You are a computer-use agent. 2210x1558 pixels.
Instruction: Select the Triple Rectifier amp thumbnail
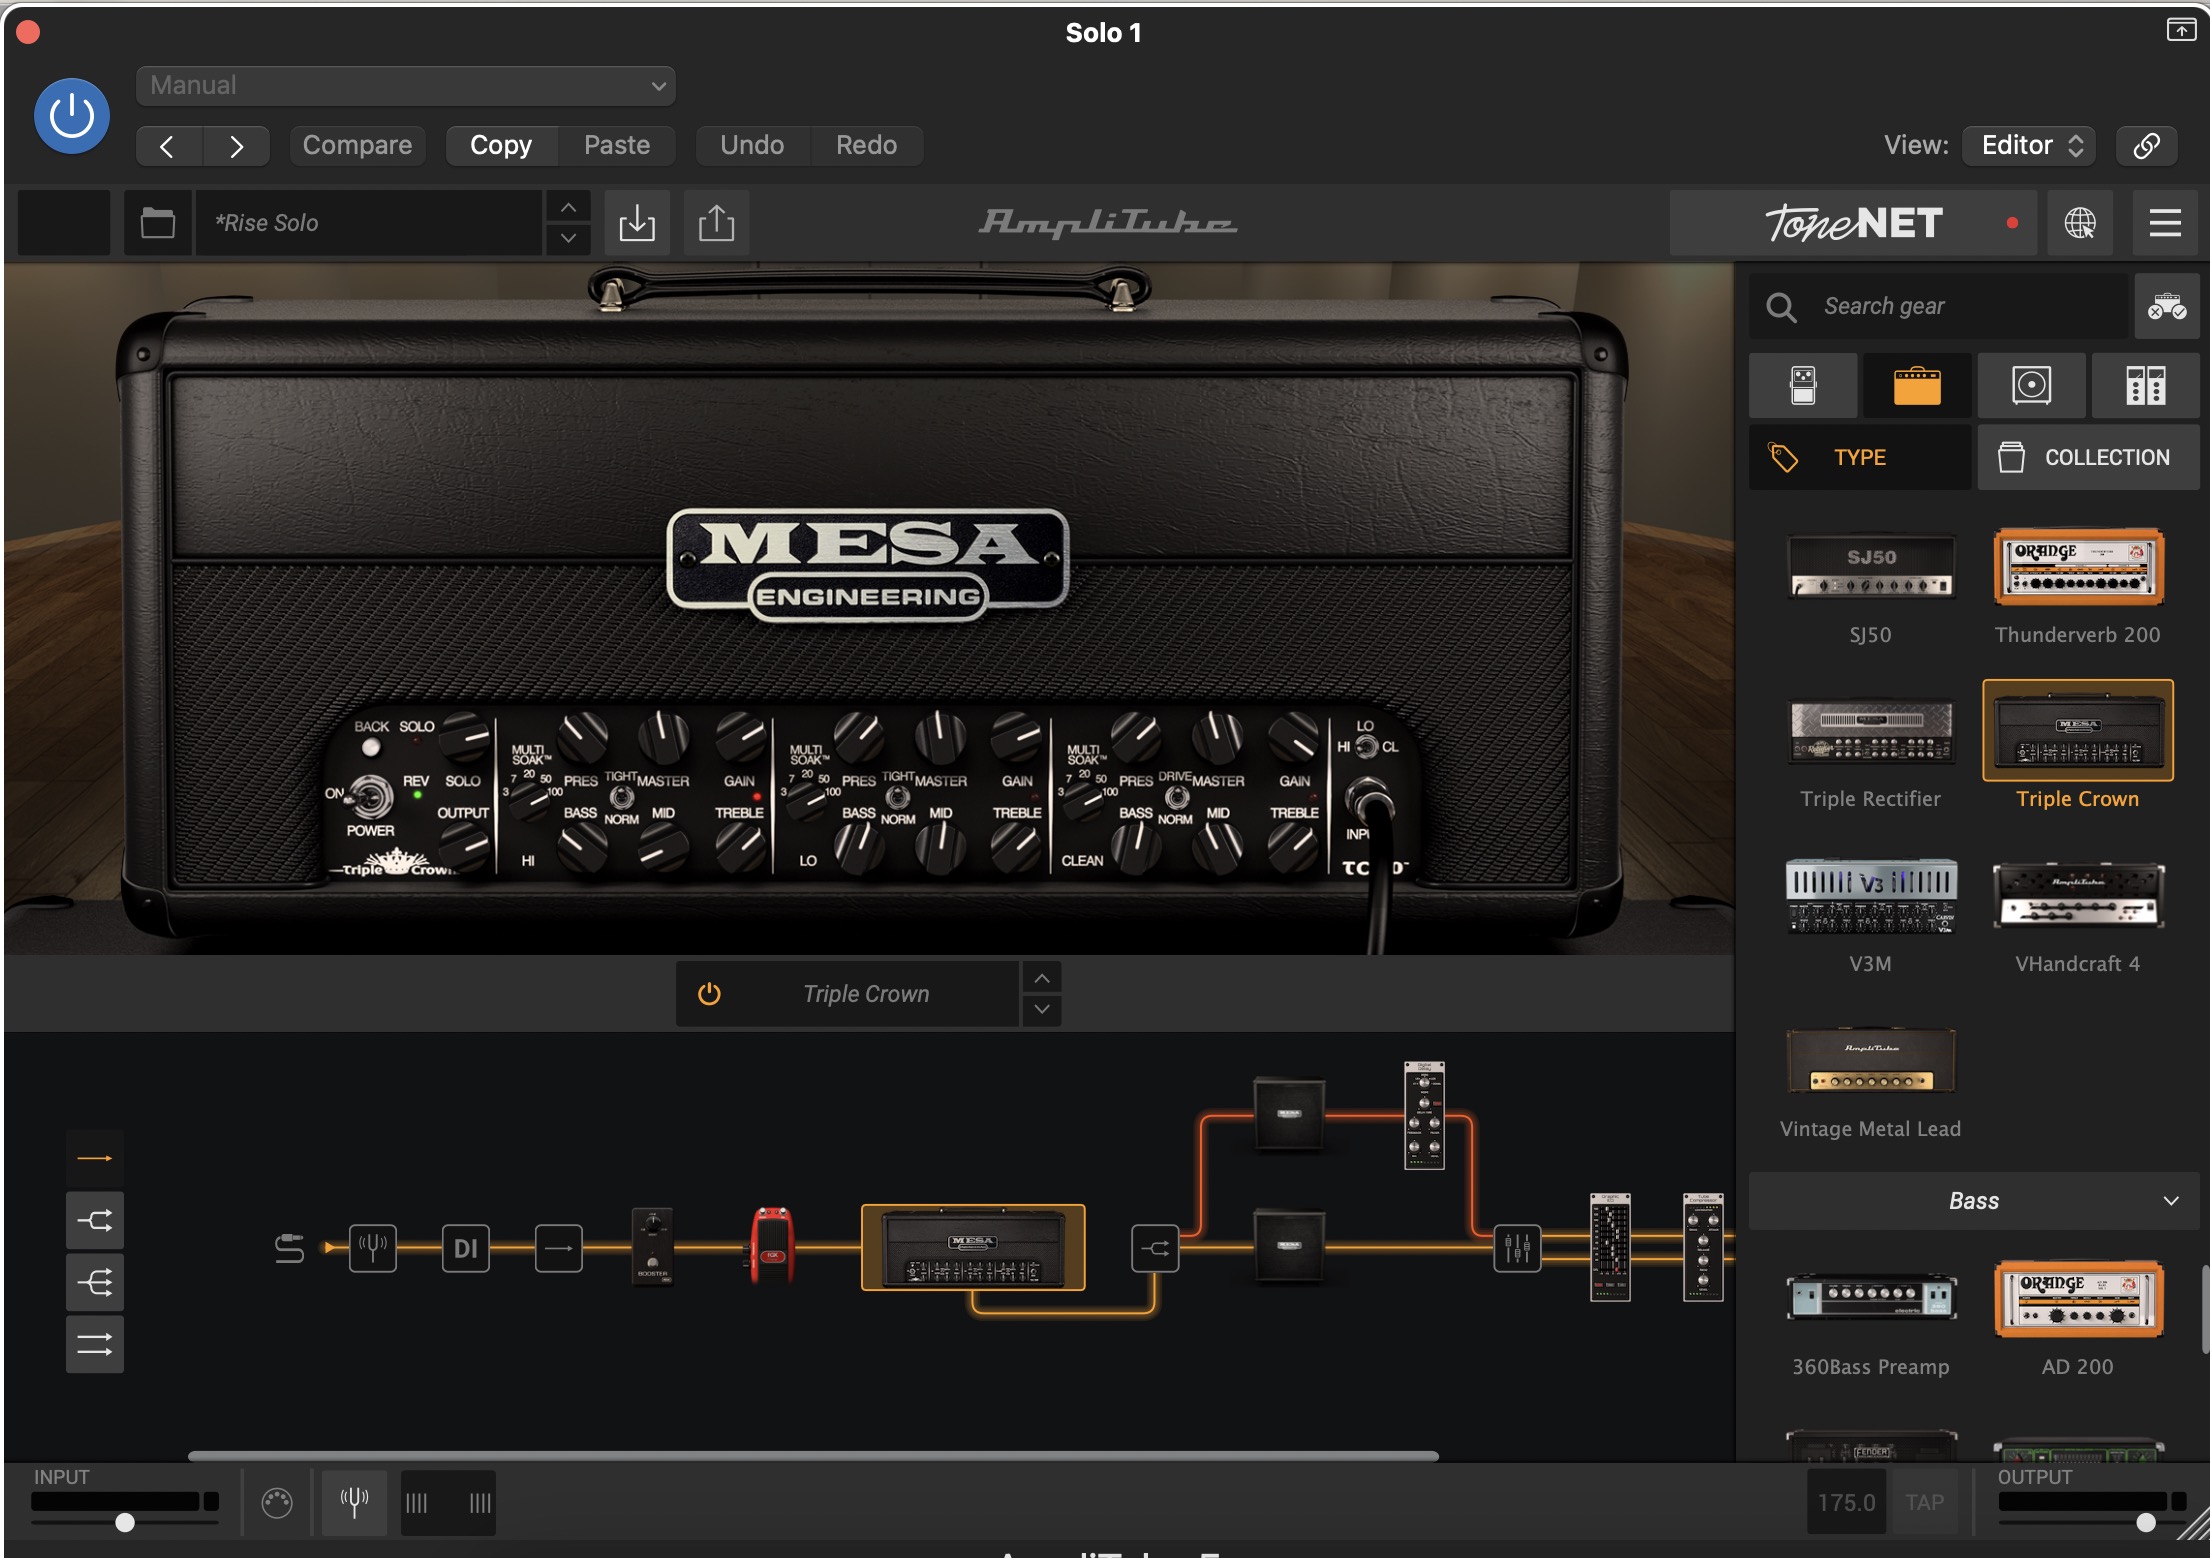click(1871, 731)
